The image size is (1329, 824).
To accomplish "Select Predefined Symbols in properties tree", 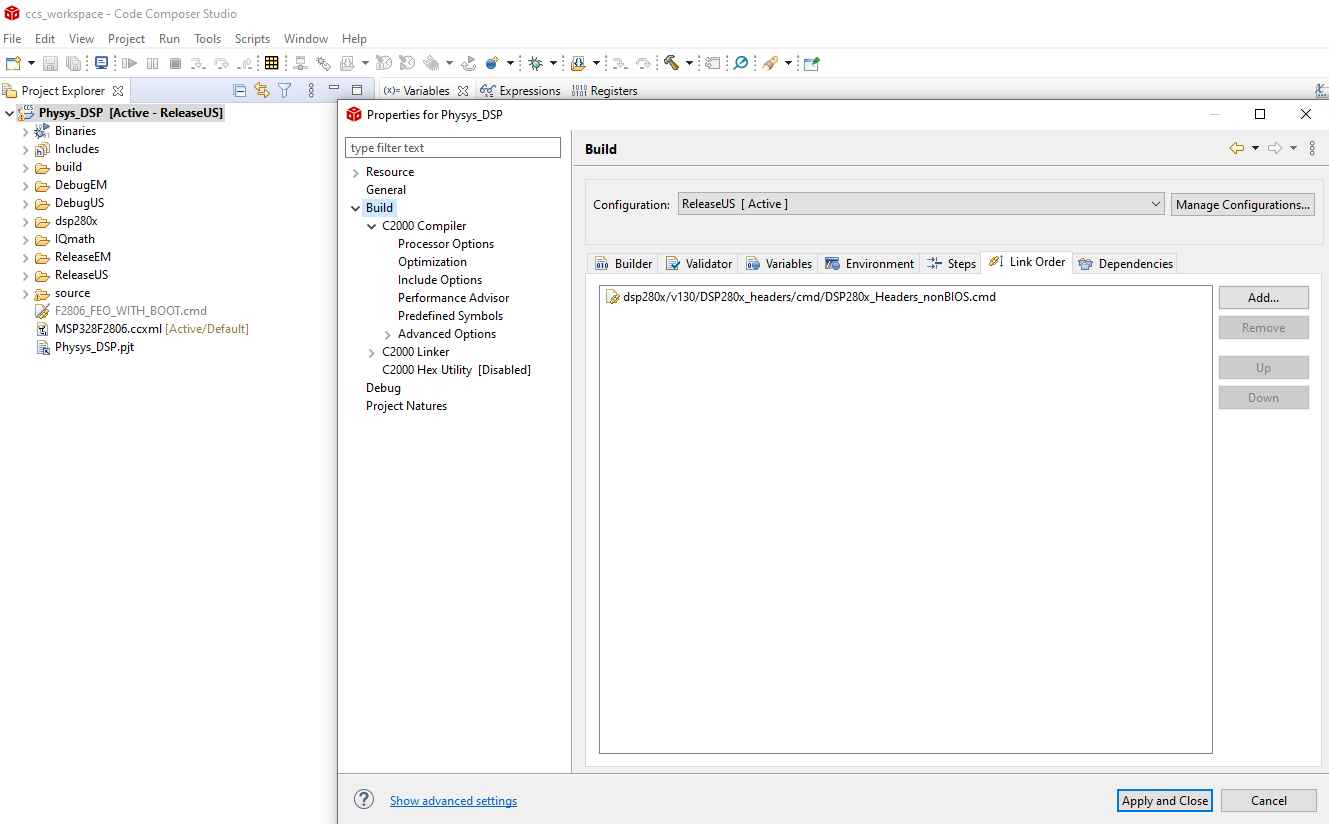I will (450, 316).
